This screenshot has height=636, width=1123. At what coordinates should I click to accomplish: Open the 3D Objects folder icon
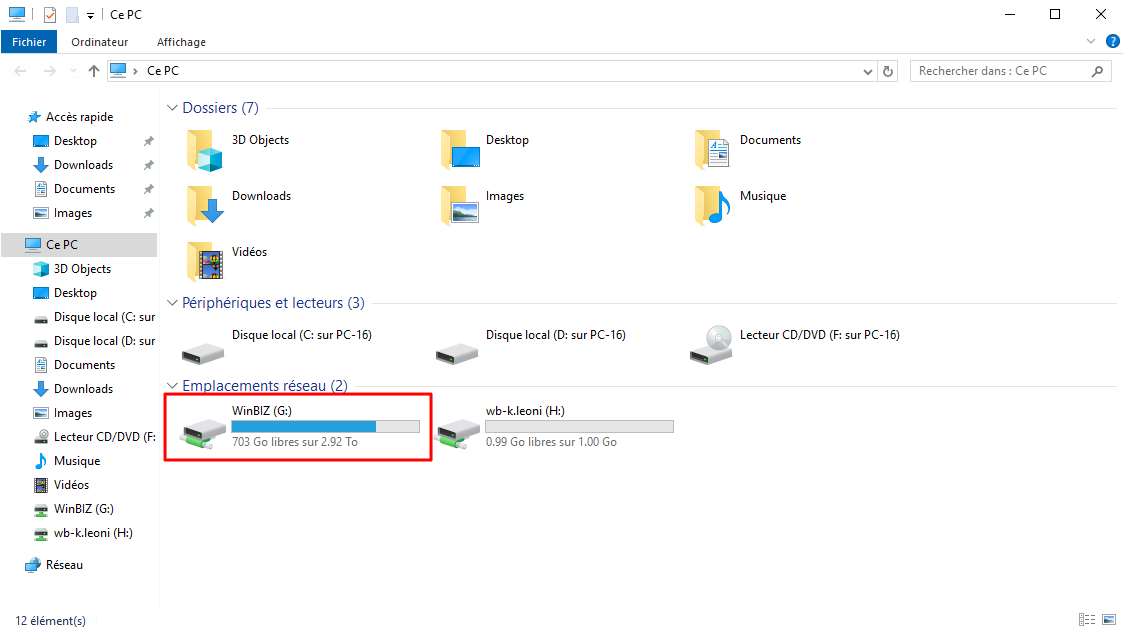pos(204,150)
